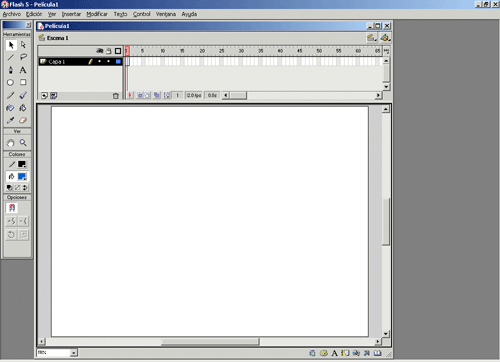The image size is (500, 362).
Task: Click the Add Layer button
Action: [44, 96]
